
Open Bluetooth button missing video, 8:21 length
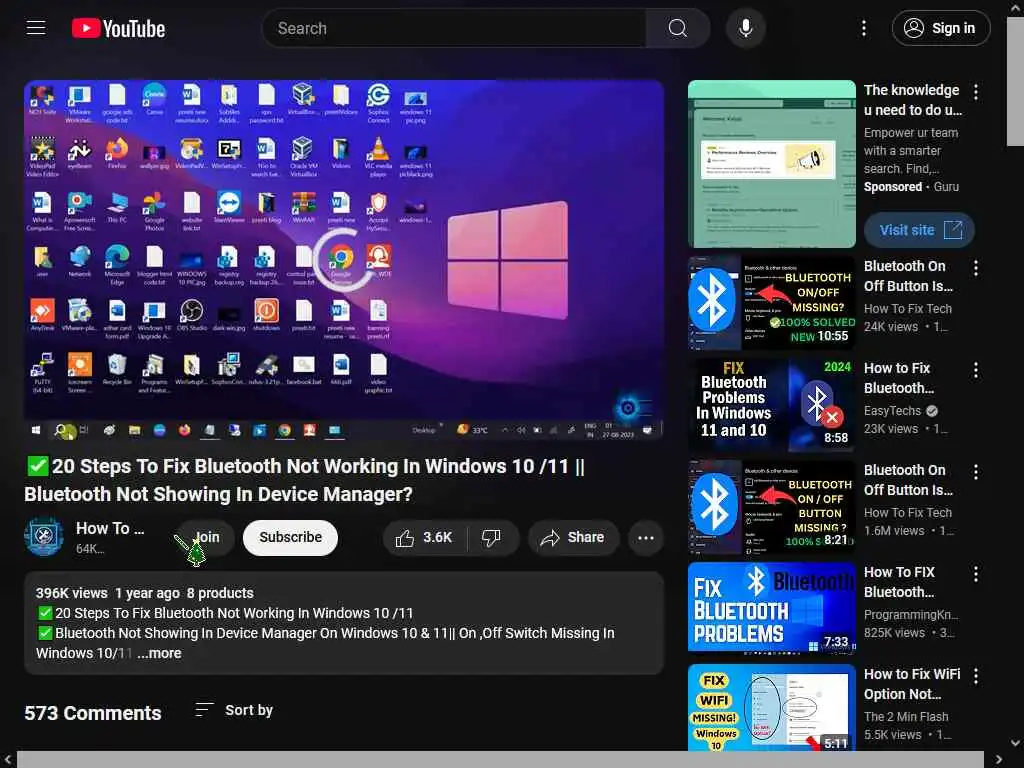click(771, 507)
